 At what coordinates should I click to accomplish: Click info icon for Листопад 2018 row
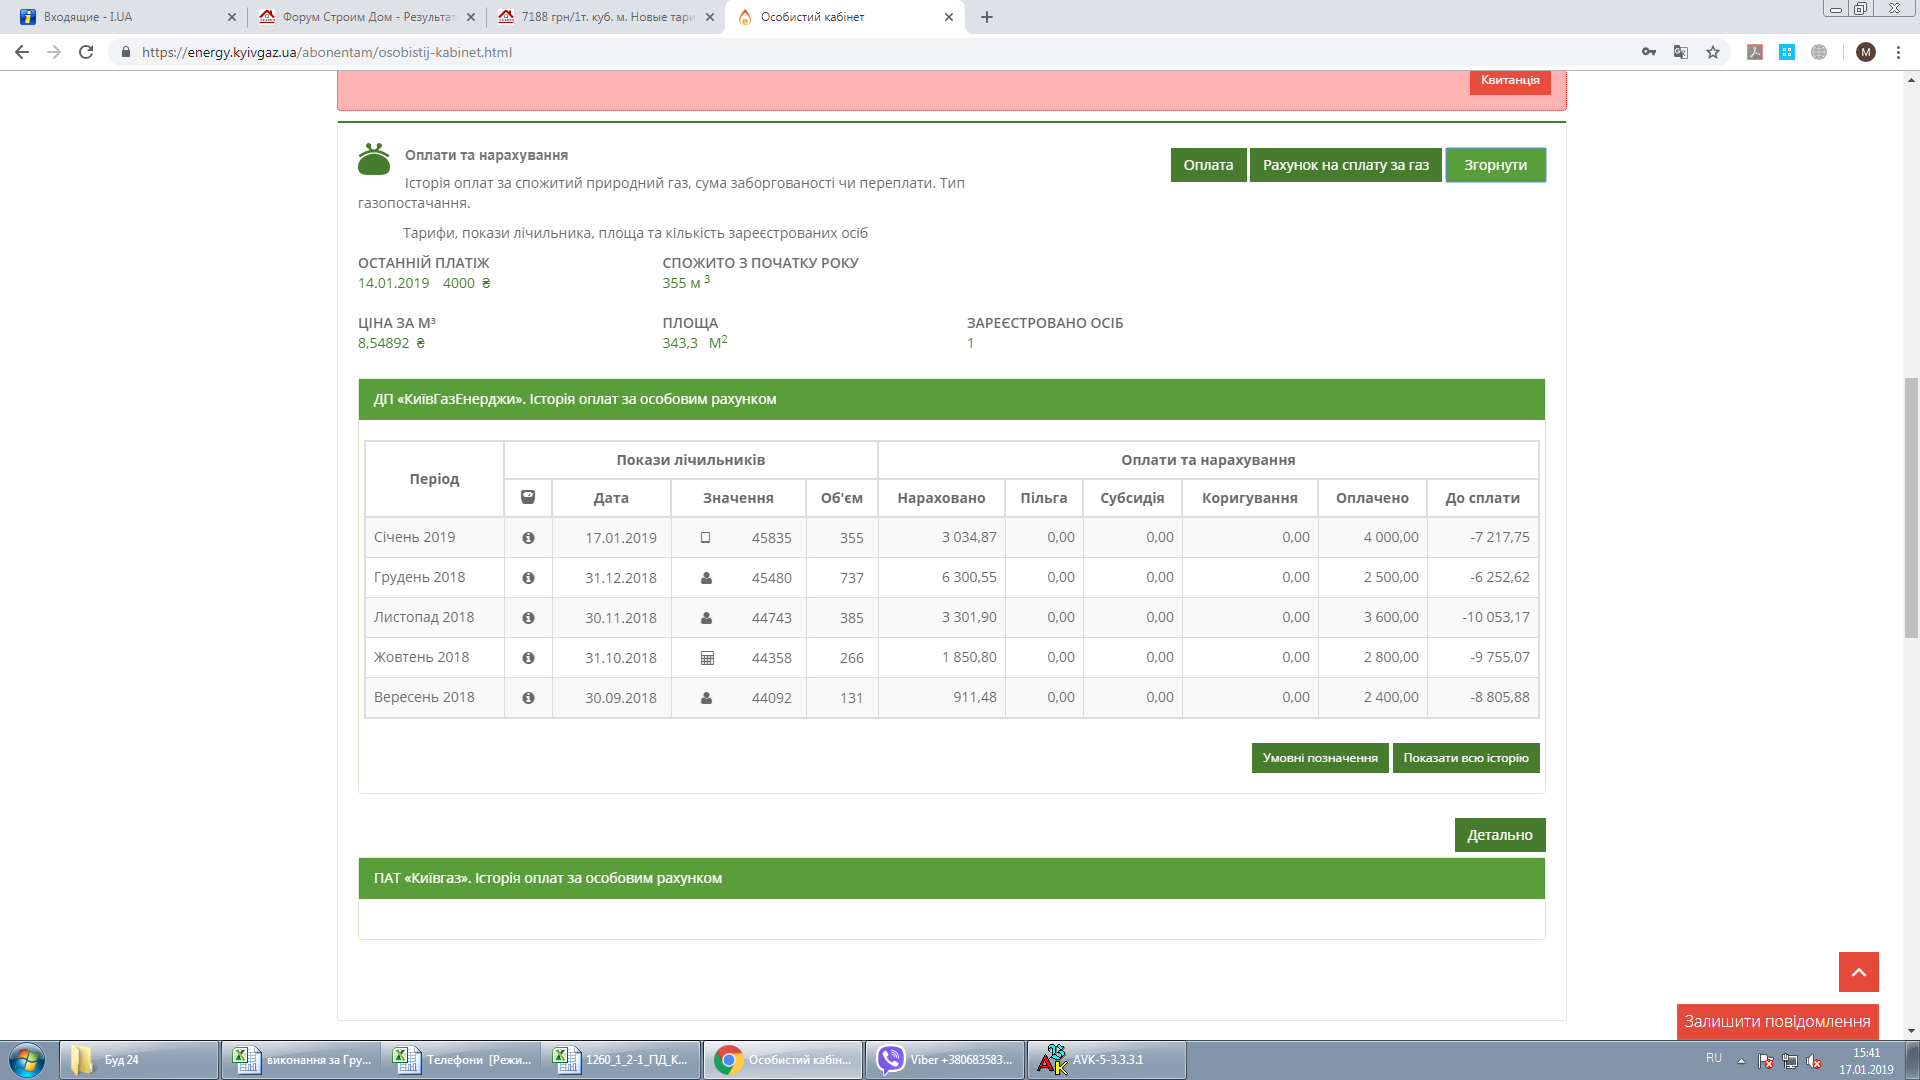pyautogui.click(x=528, y=618)
